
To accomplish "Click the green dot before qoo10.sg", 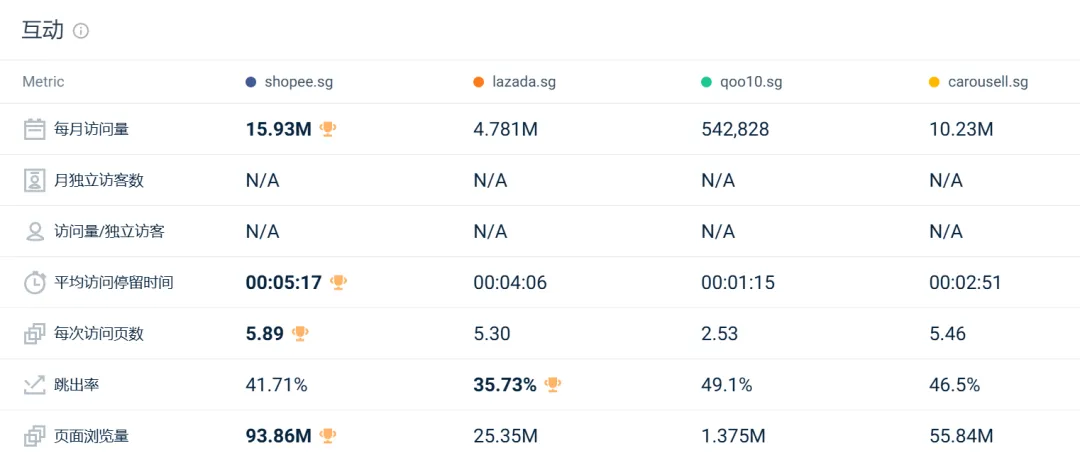I will click(706, 82).
